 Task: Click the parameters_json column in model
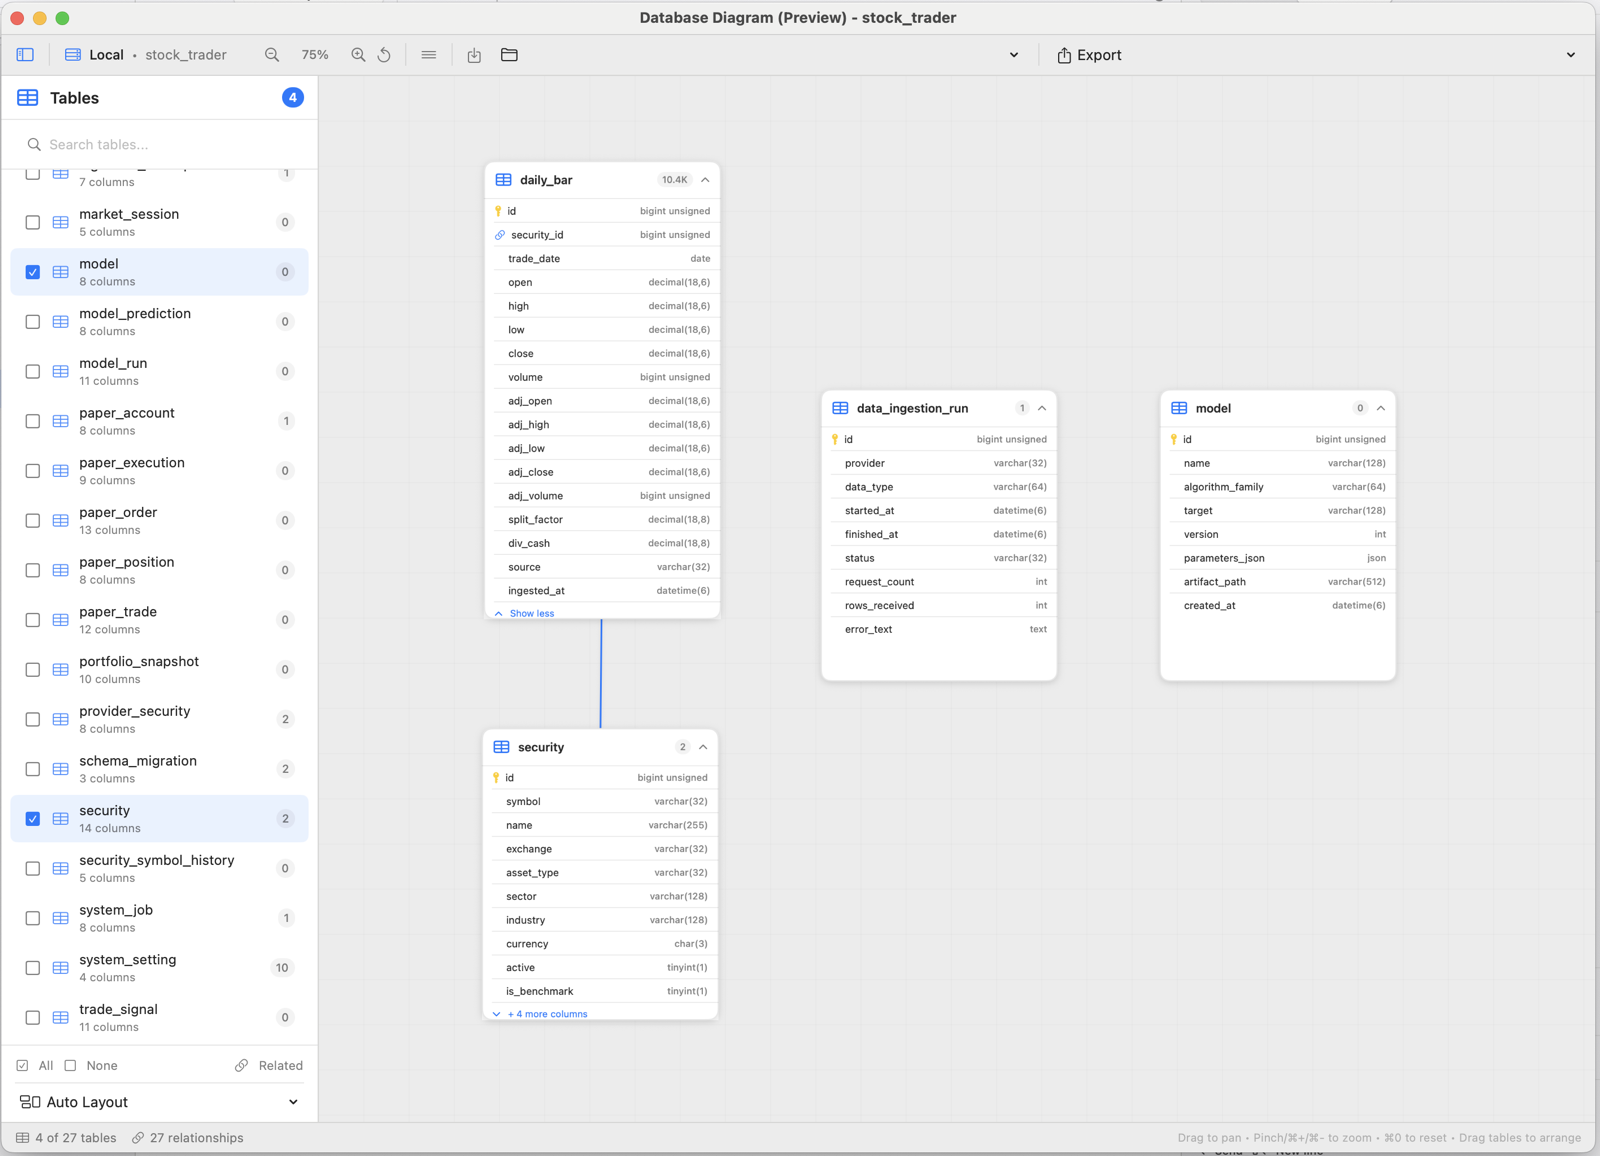click(x=1278, y=558)
